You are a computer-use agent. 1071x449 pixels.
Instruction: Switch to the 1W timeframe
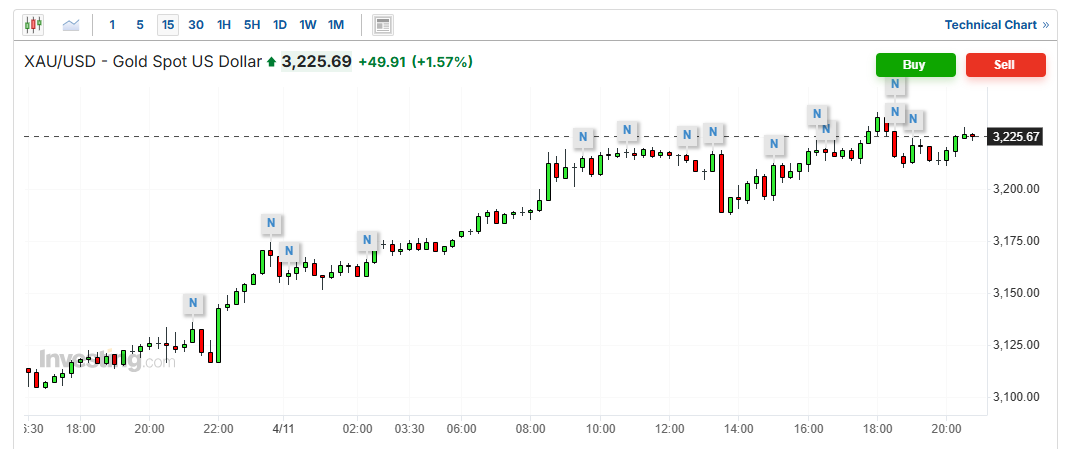click(x=308, y=25)
